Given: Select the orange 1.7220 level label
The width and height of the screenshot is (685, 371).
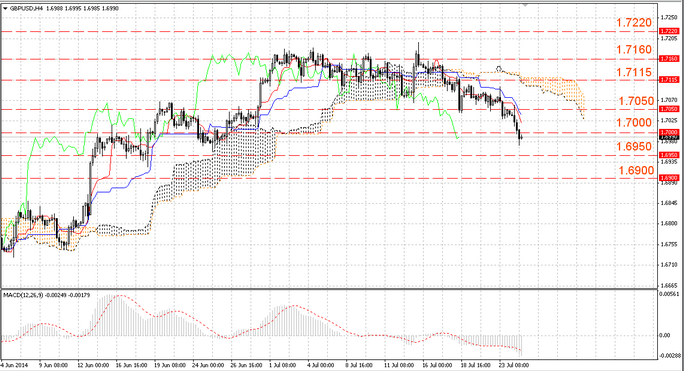Looking at the screenshot, I should coord(634,23).
